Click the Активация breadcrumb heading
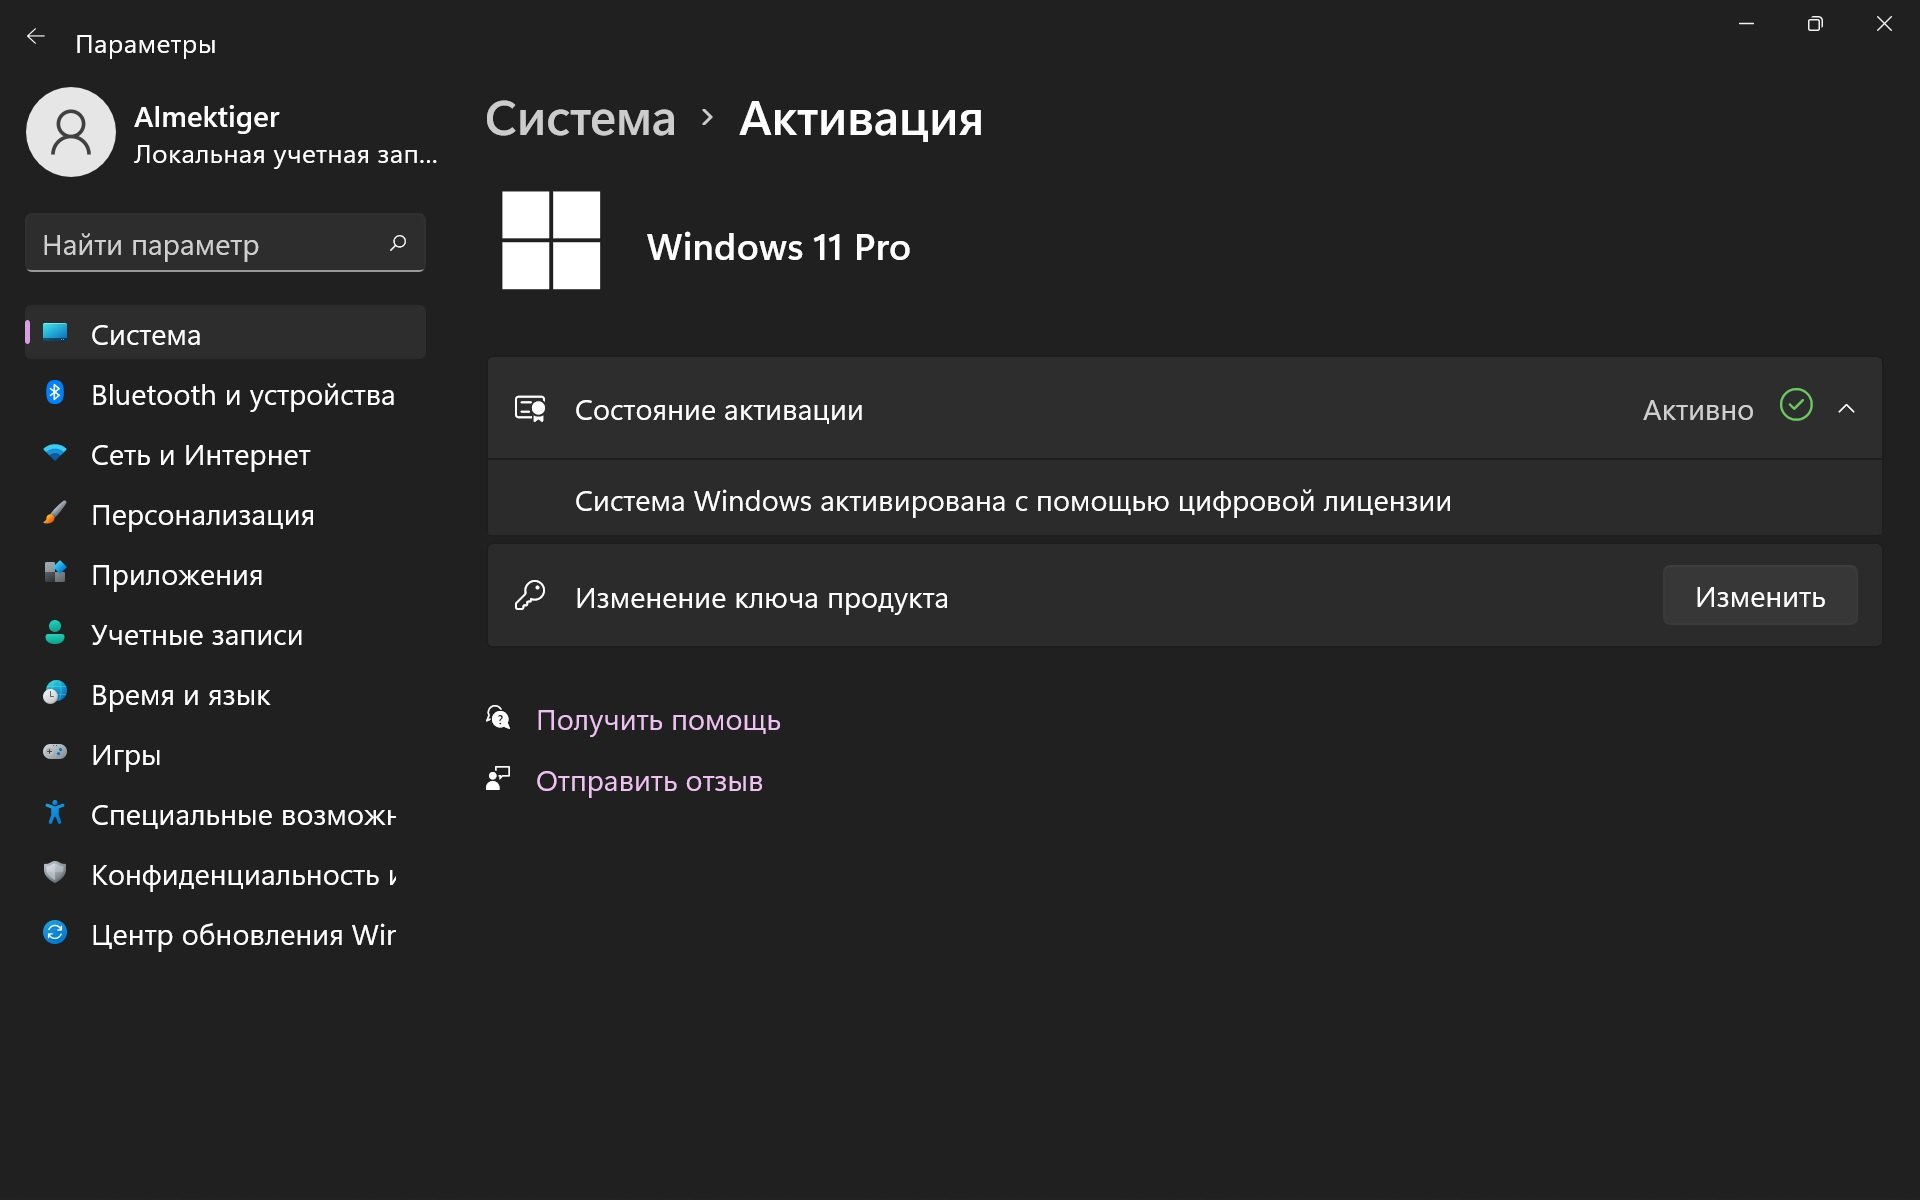The height and width of the screenshot is (1200, 1920). 861,119
